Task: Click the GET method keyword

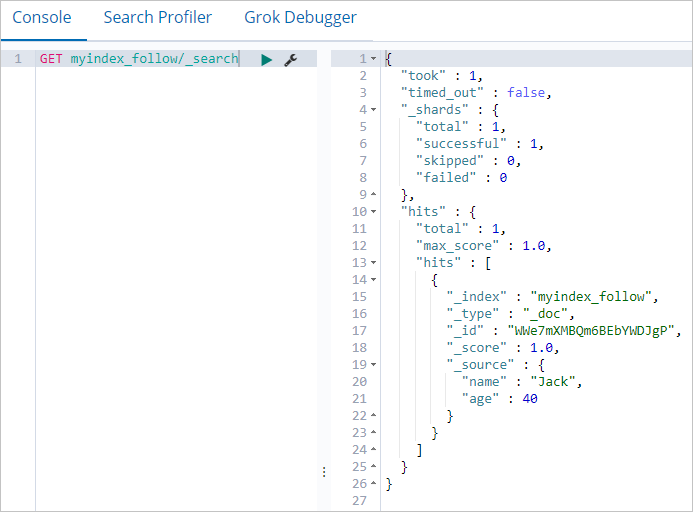Action: 51,58
